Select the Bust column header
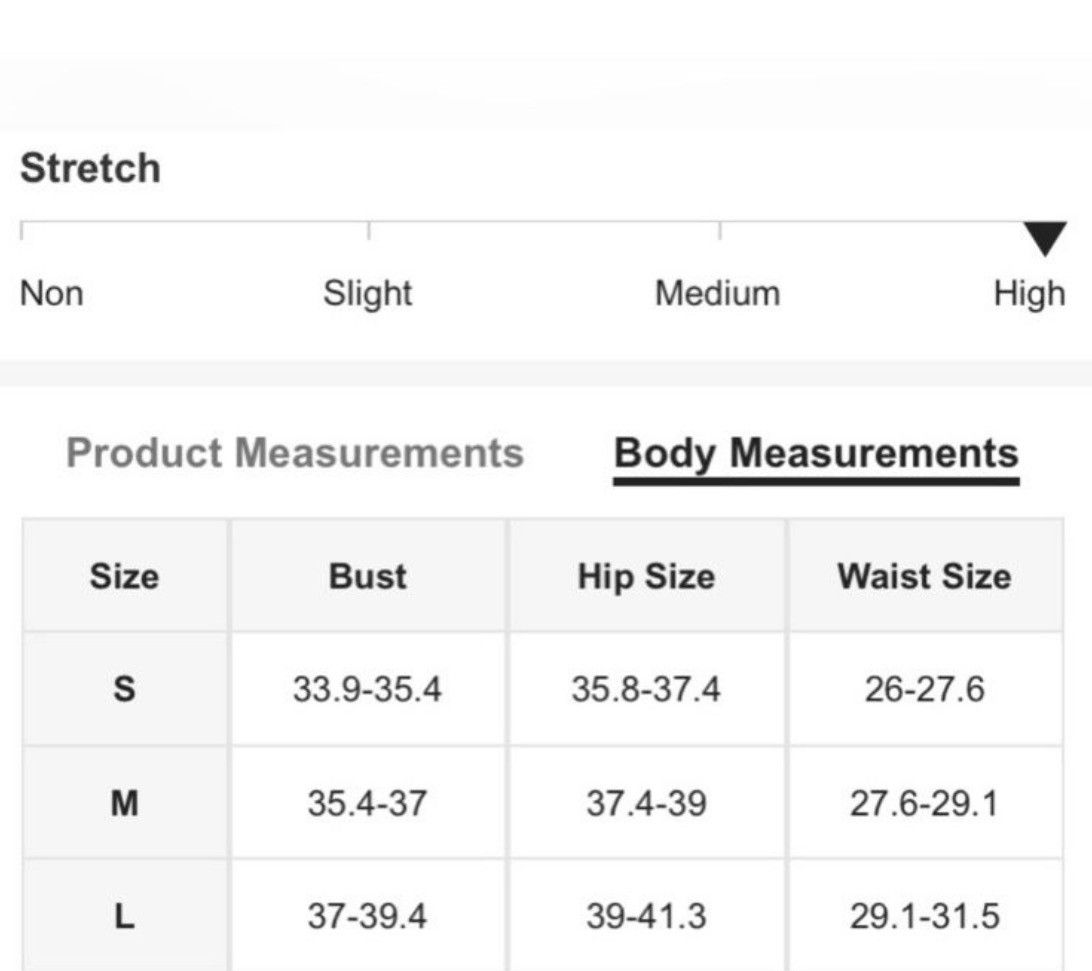This screenshot has width=1092, height=971. 368,576
